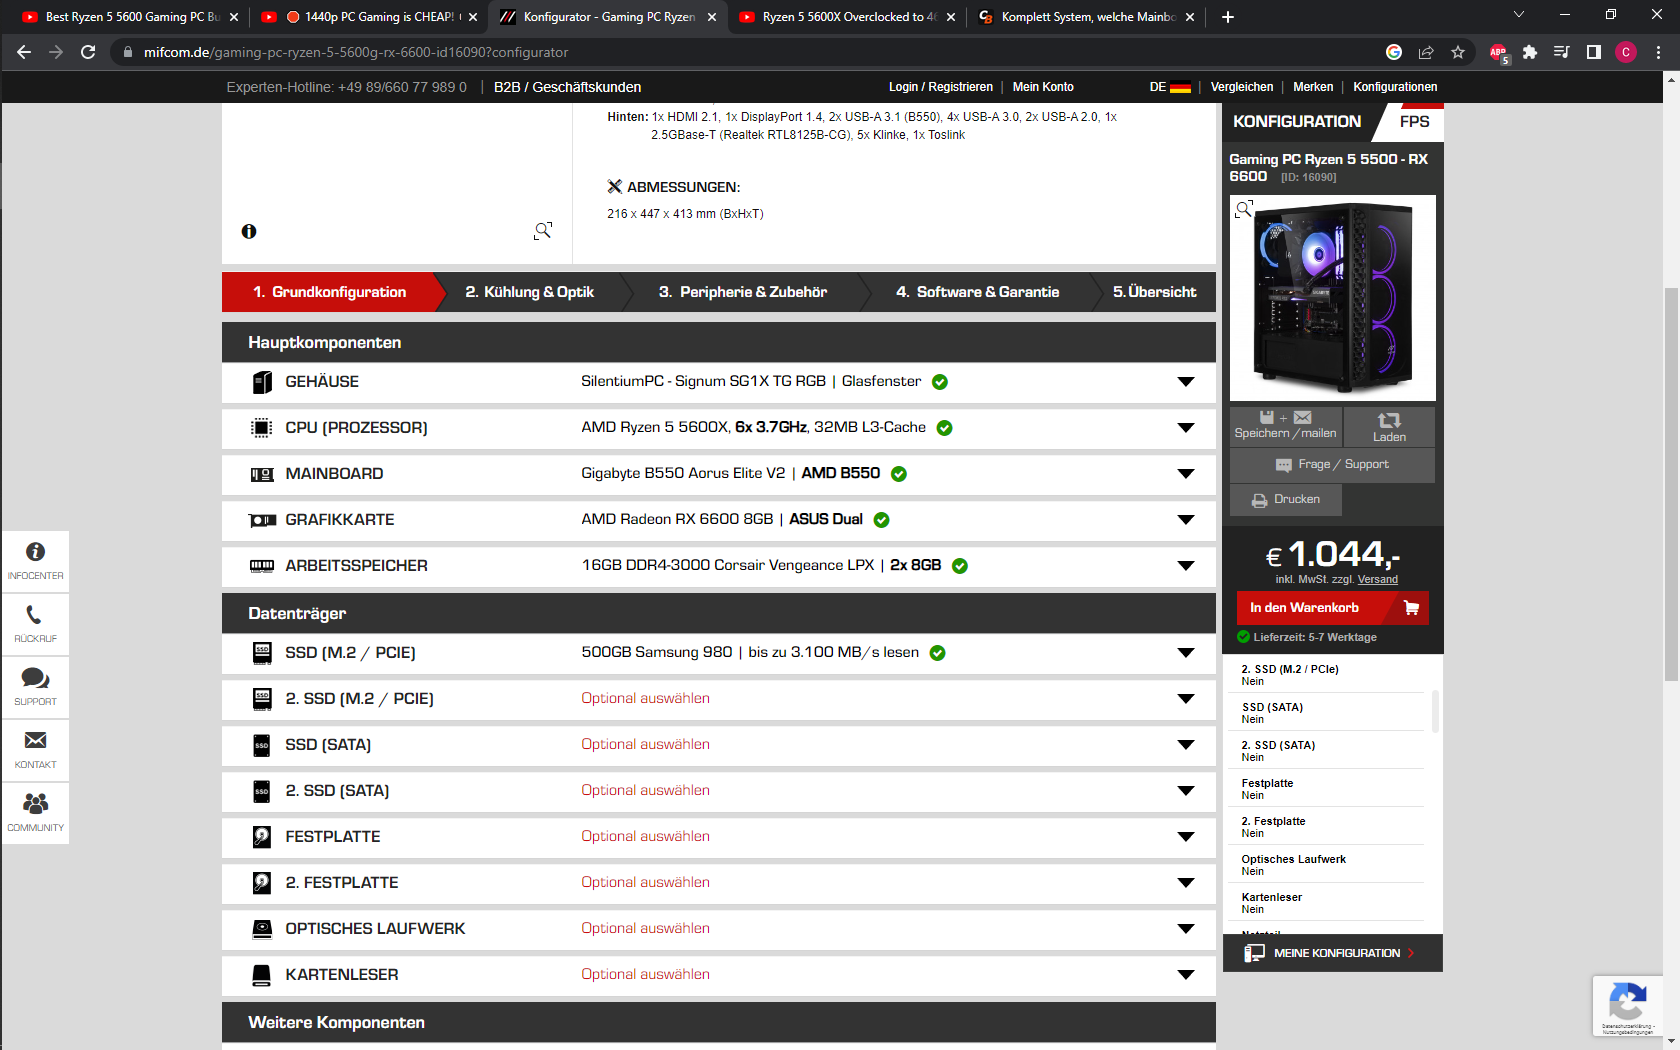This screenshot has height=1050, width=1680.
Task: Click the Festplatte hard drive icon
Action: pyautogui.click(x=262, y=837)
